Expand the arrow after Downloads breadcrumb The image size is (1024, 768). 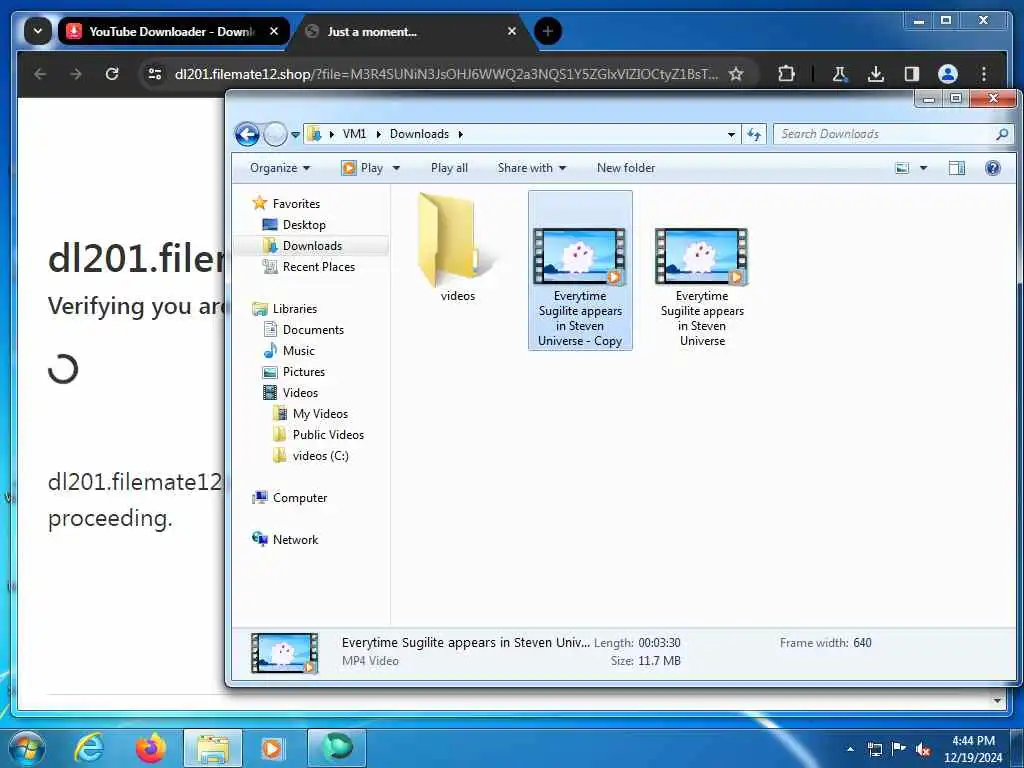click(460, 134)
